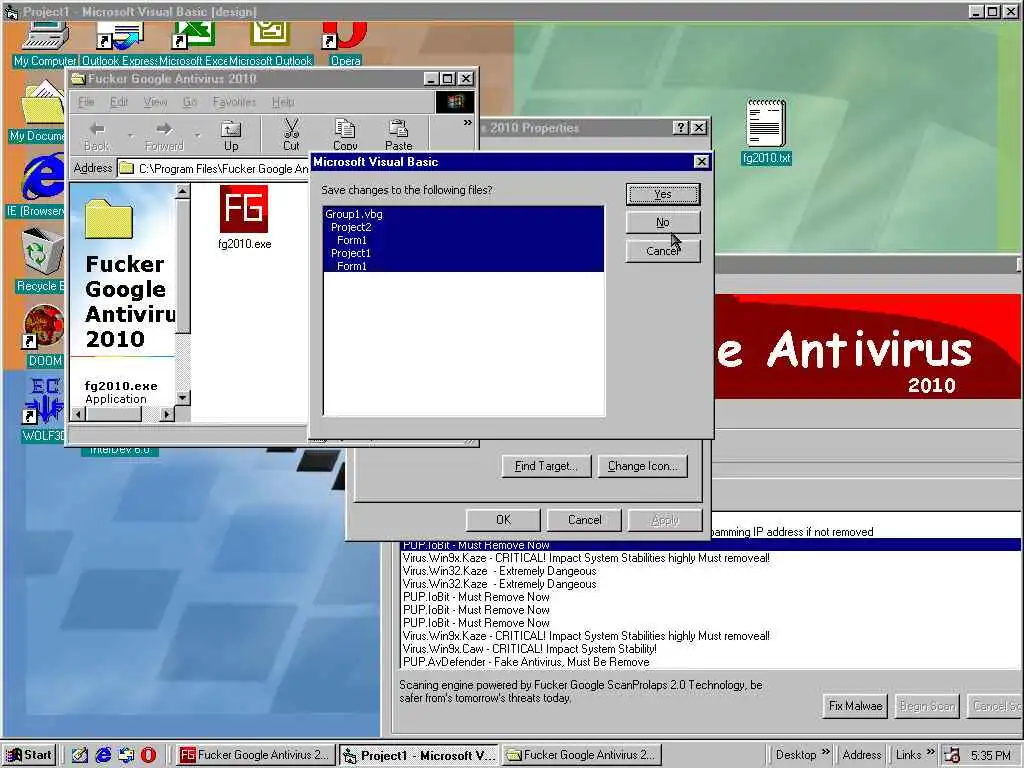This screenshot has width=1024, height=768.
Task: Expand the Links toolbar chevron in taskbar
Action: click(931, 753)
